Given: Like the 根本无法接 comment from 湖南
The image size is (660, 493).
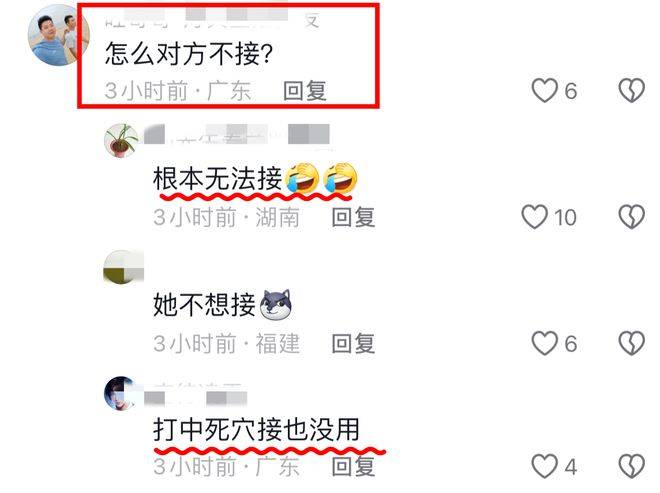Looking at the screenshot, I should coord(535,217).
